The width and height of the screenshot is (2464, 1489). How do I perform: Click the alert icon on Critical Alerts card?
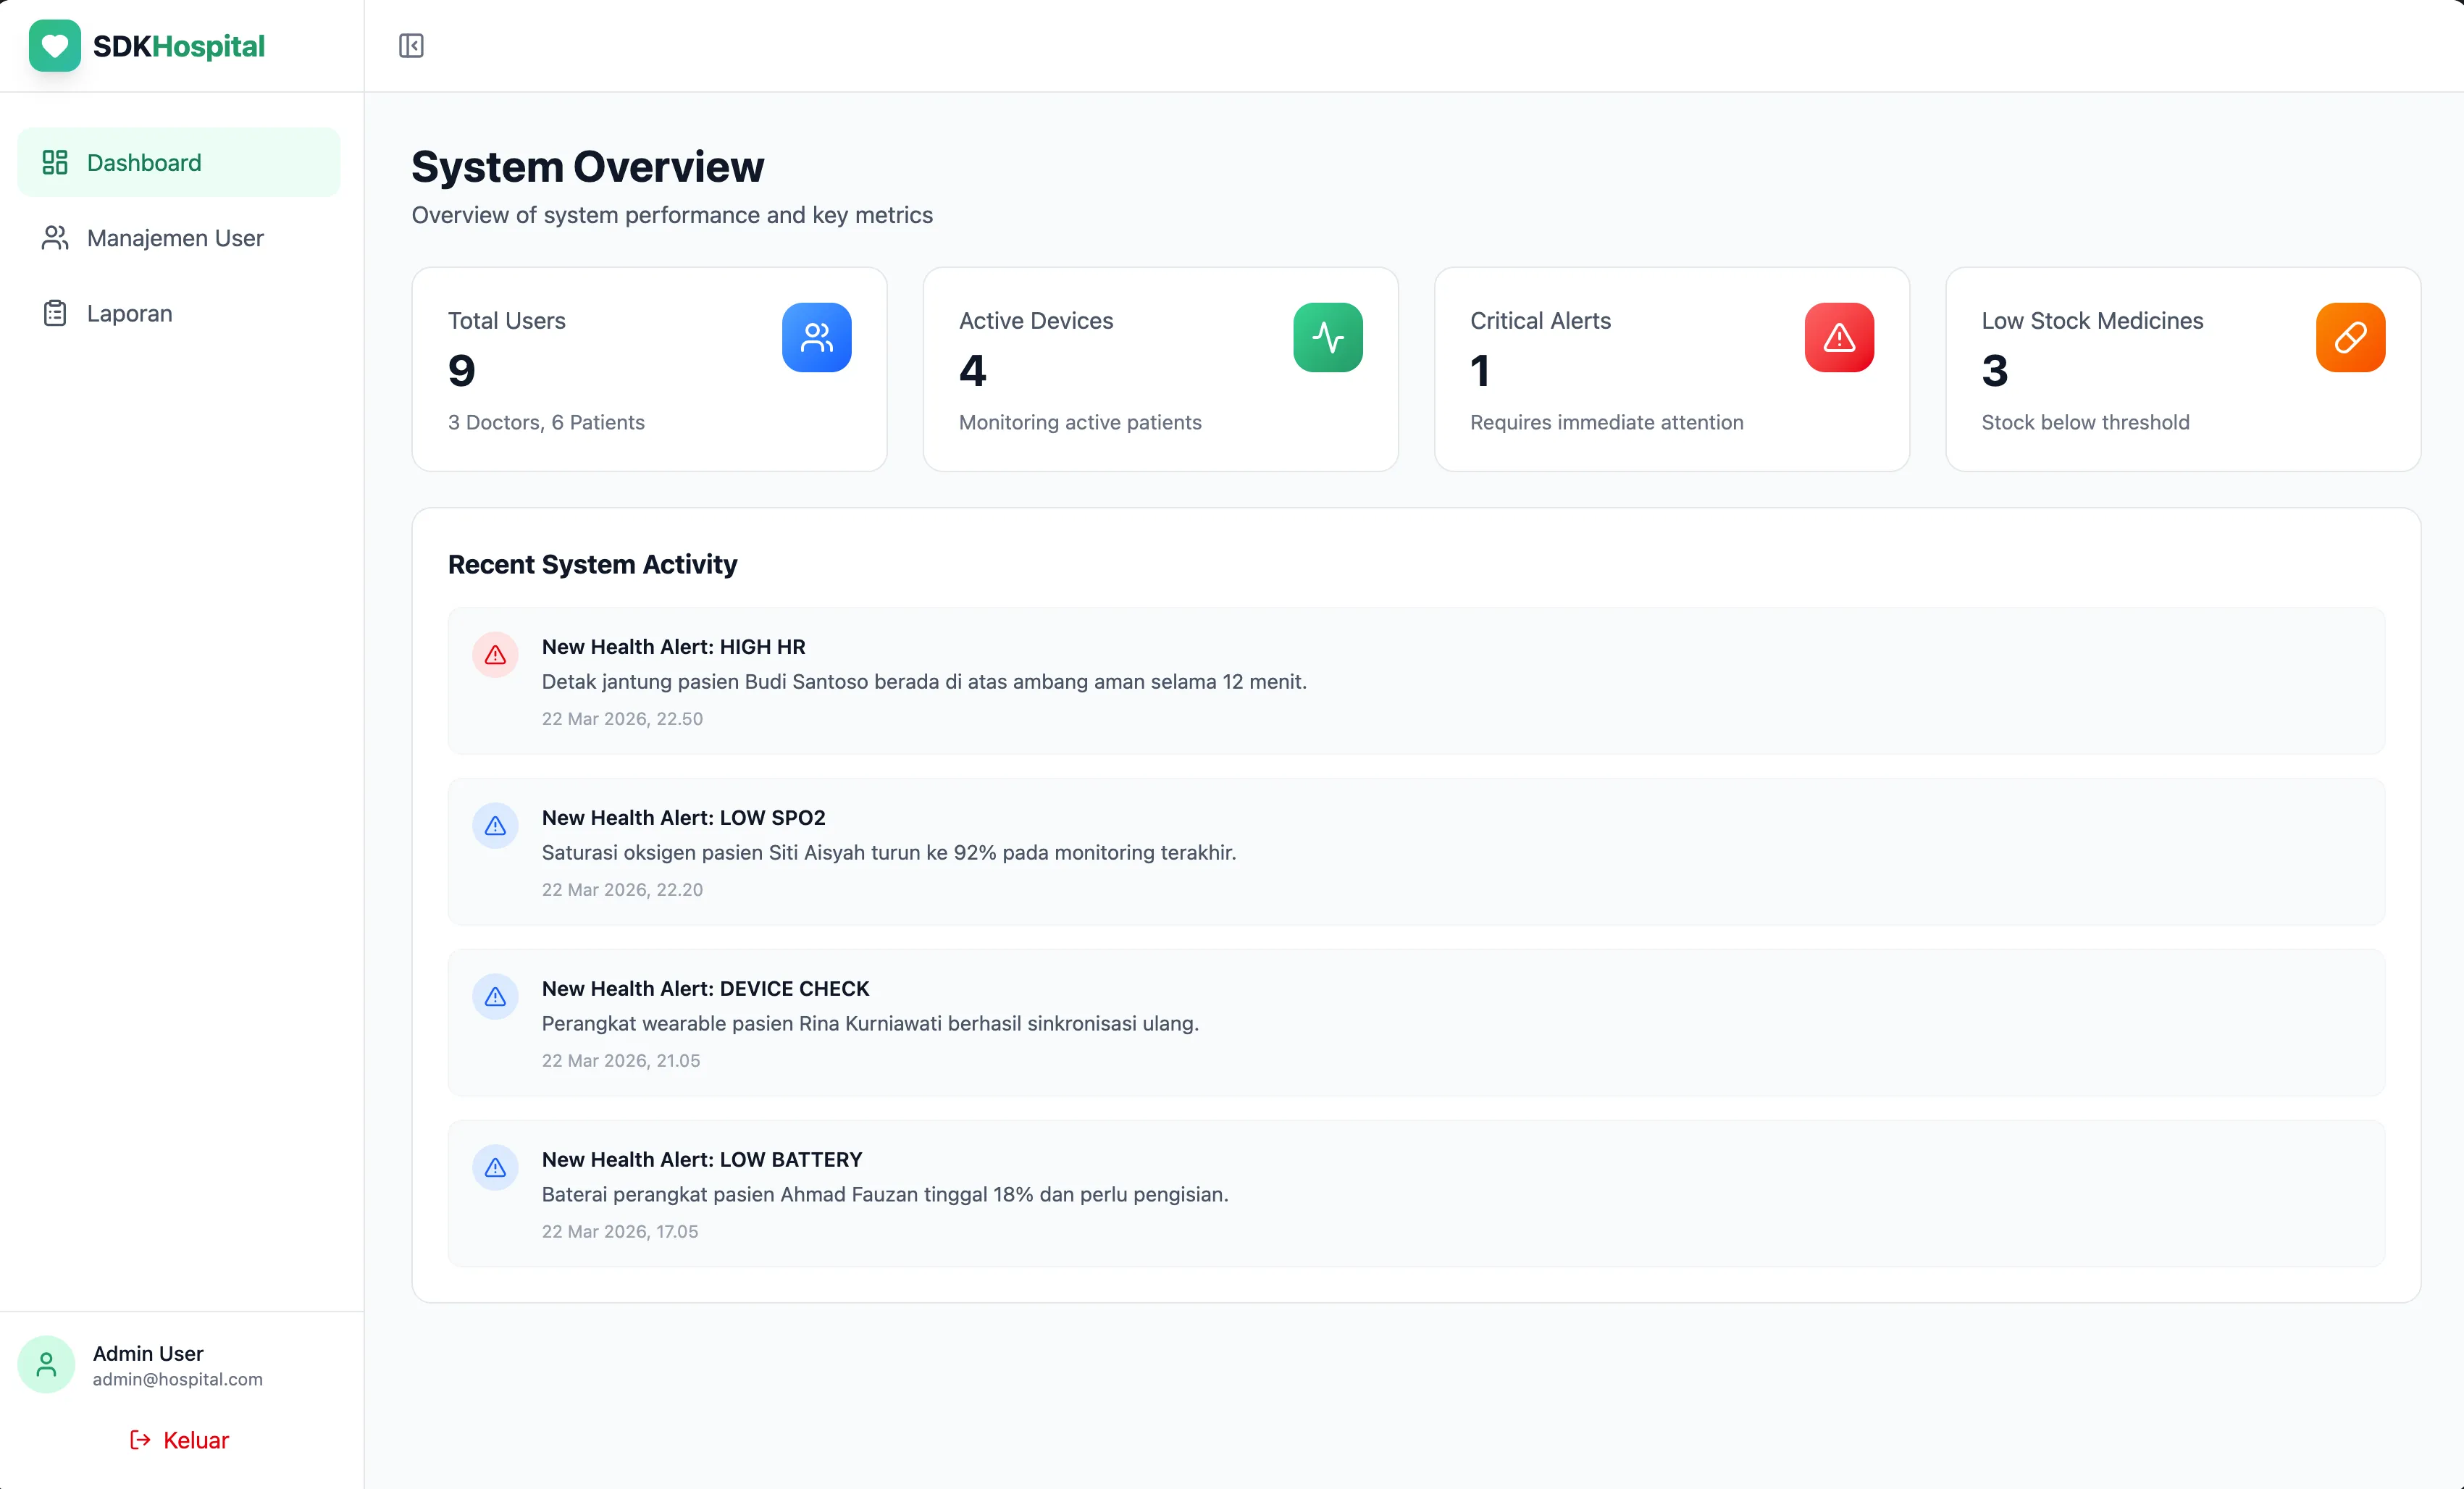click(x=1839, y=337)
